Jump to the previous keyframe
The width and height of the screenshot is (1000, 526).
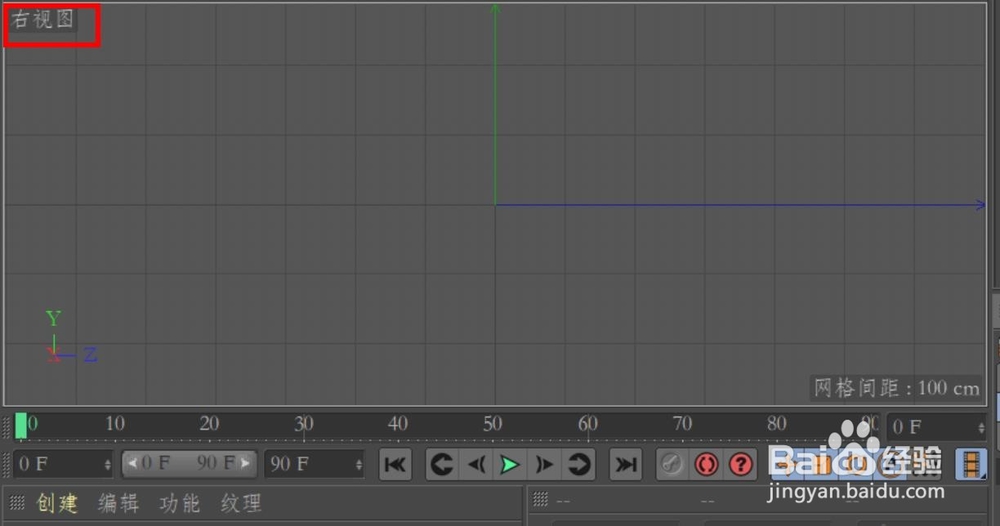[441, 464]
